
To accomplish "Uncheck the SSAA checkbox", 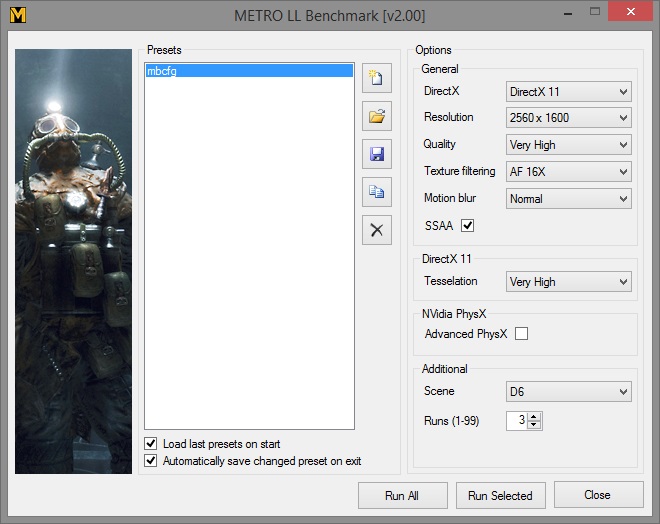I will pos(468,226).
